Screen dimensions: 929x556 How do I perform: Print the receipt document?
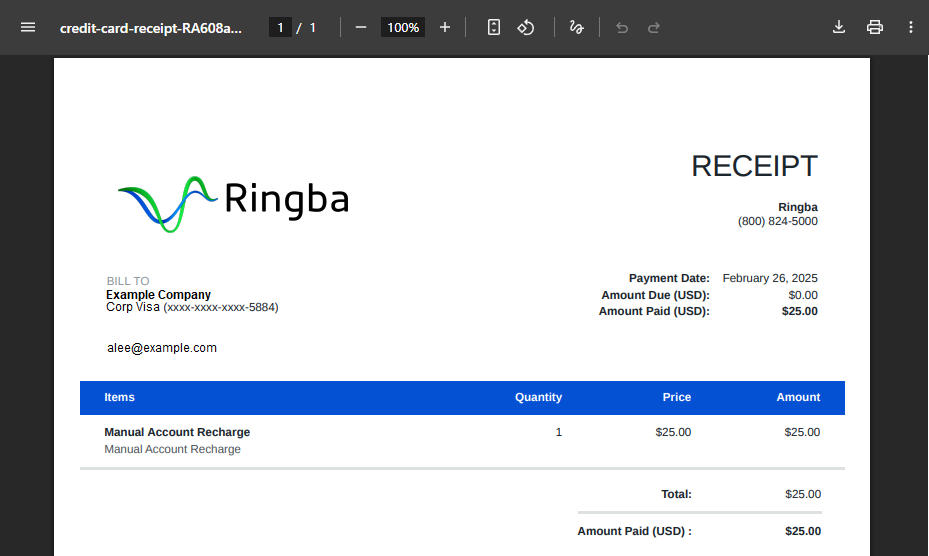(x=874, y=27)
